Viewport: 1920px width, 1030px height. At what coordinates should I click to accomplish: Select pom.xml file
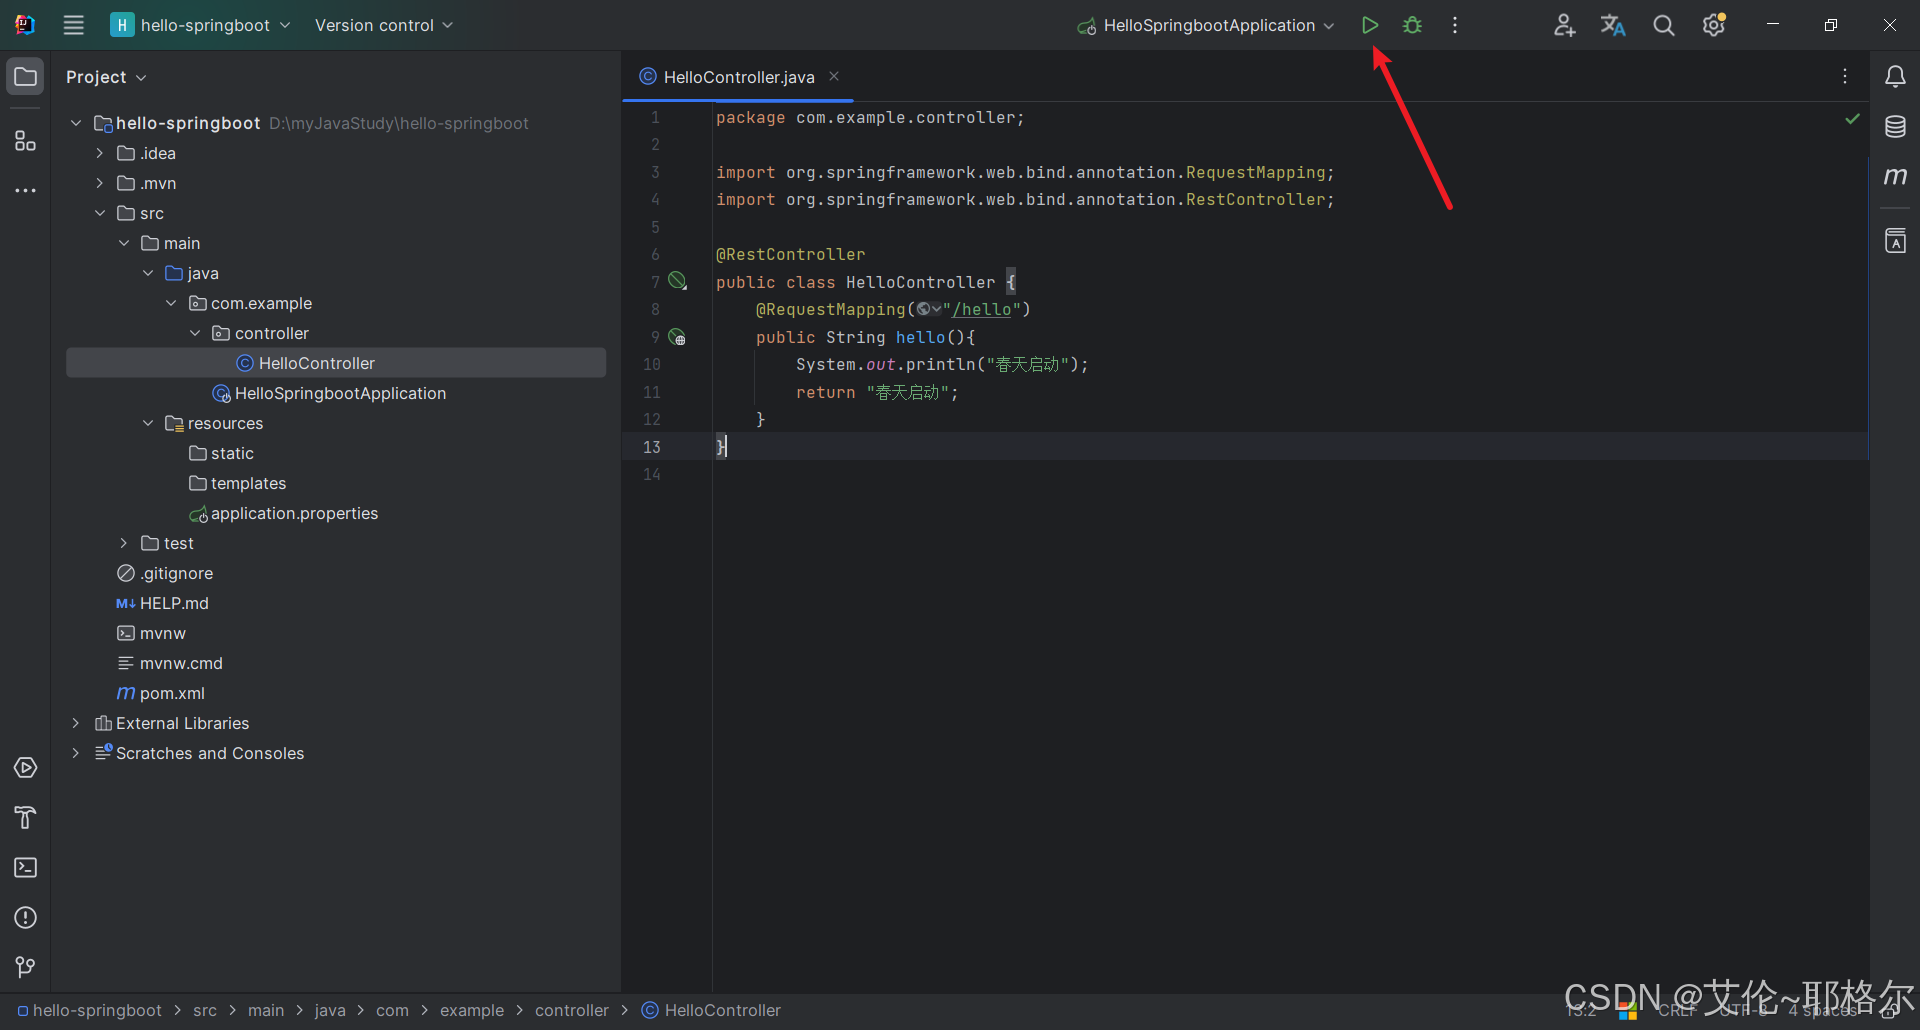336,693
